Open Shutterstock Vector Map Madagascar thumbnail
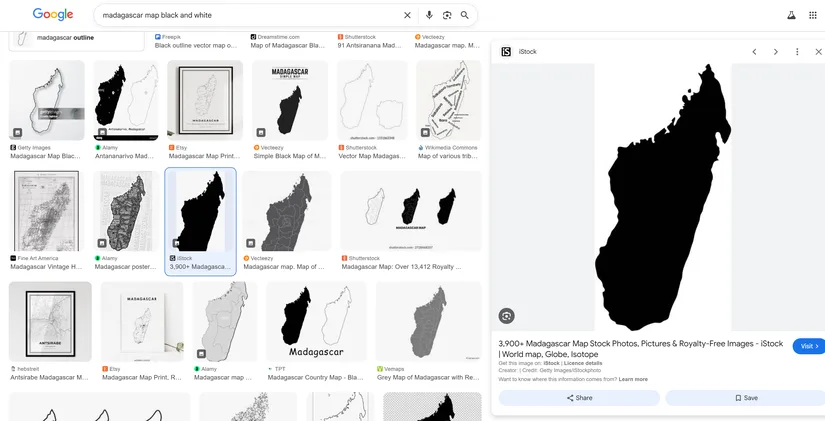This screenshot has width=825, height=421. click(372, 100)
